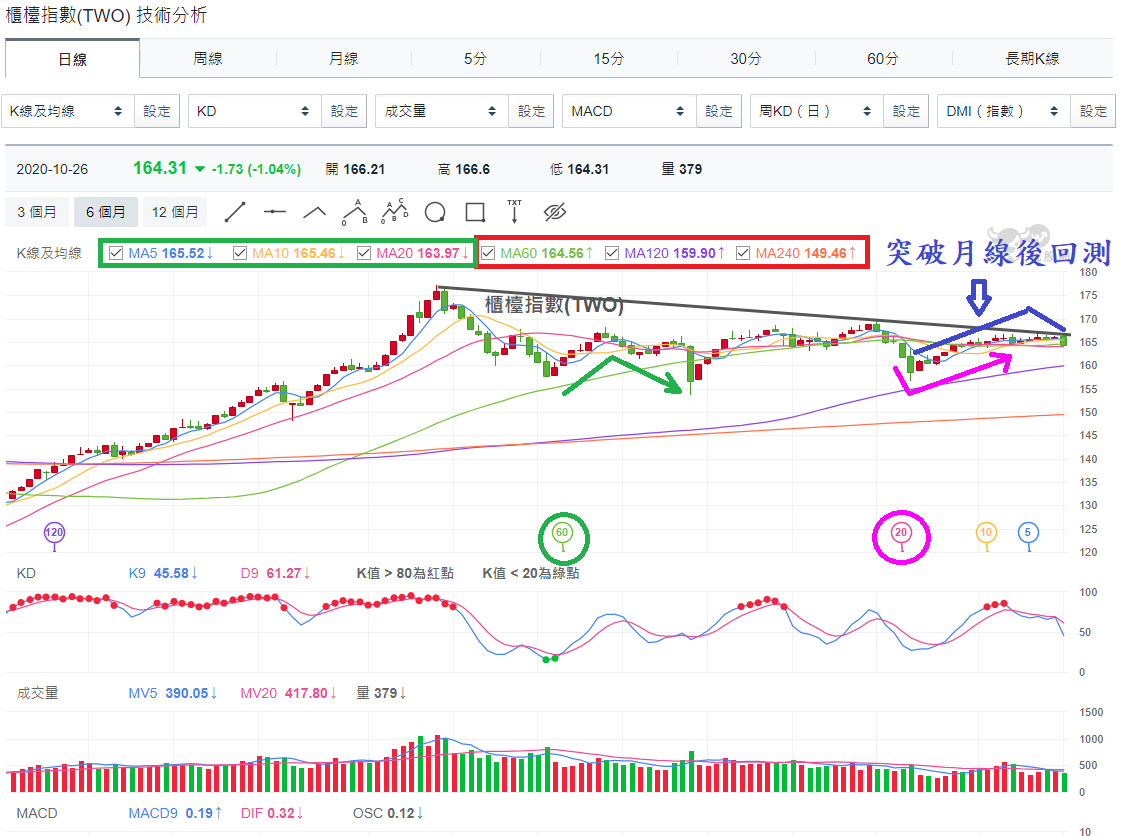1132x836 pixels.
Task: Select the angle line drawing tool
Action: click(x=314, y=212)
